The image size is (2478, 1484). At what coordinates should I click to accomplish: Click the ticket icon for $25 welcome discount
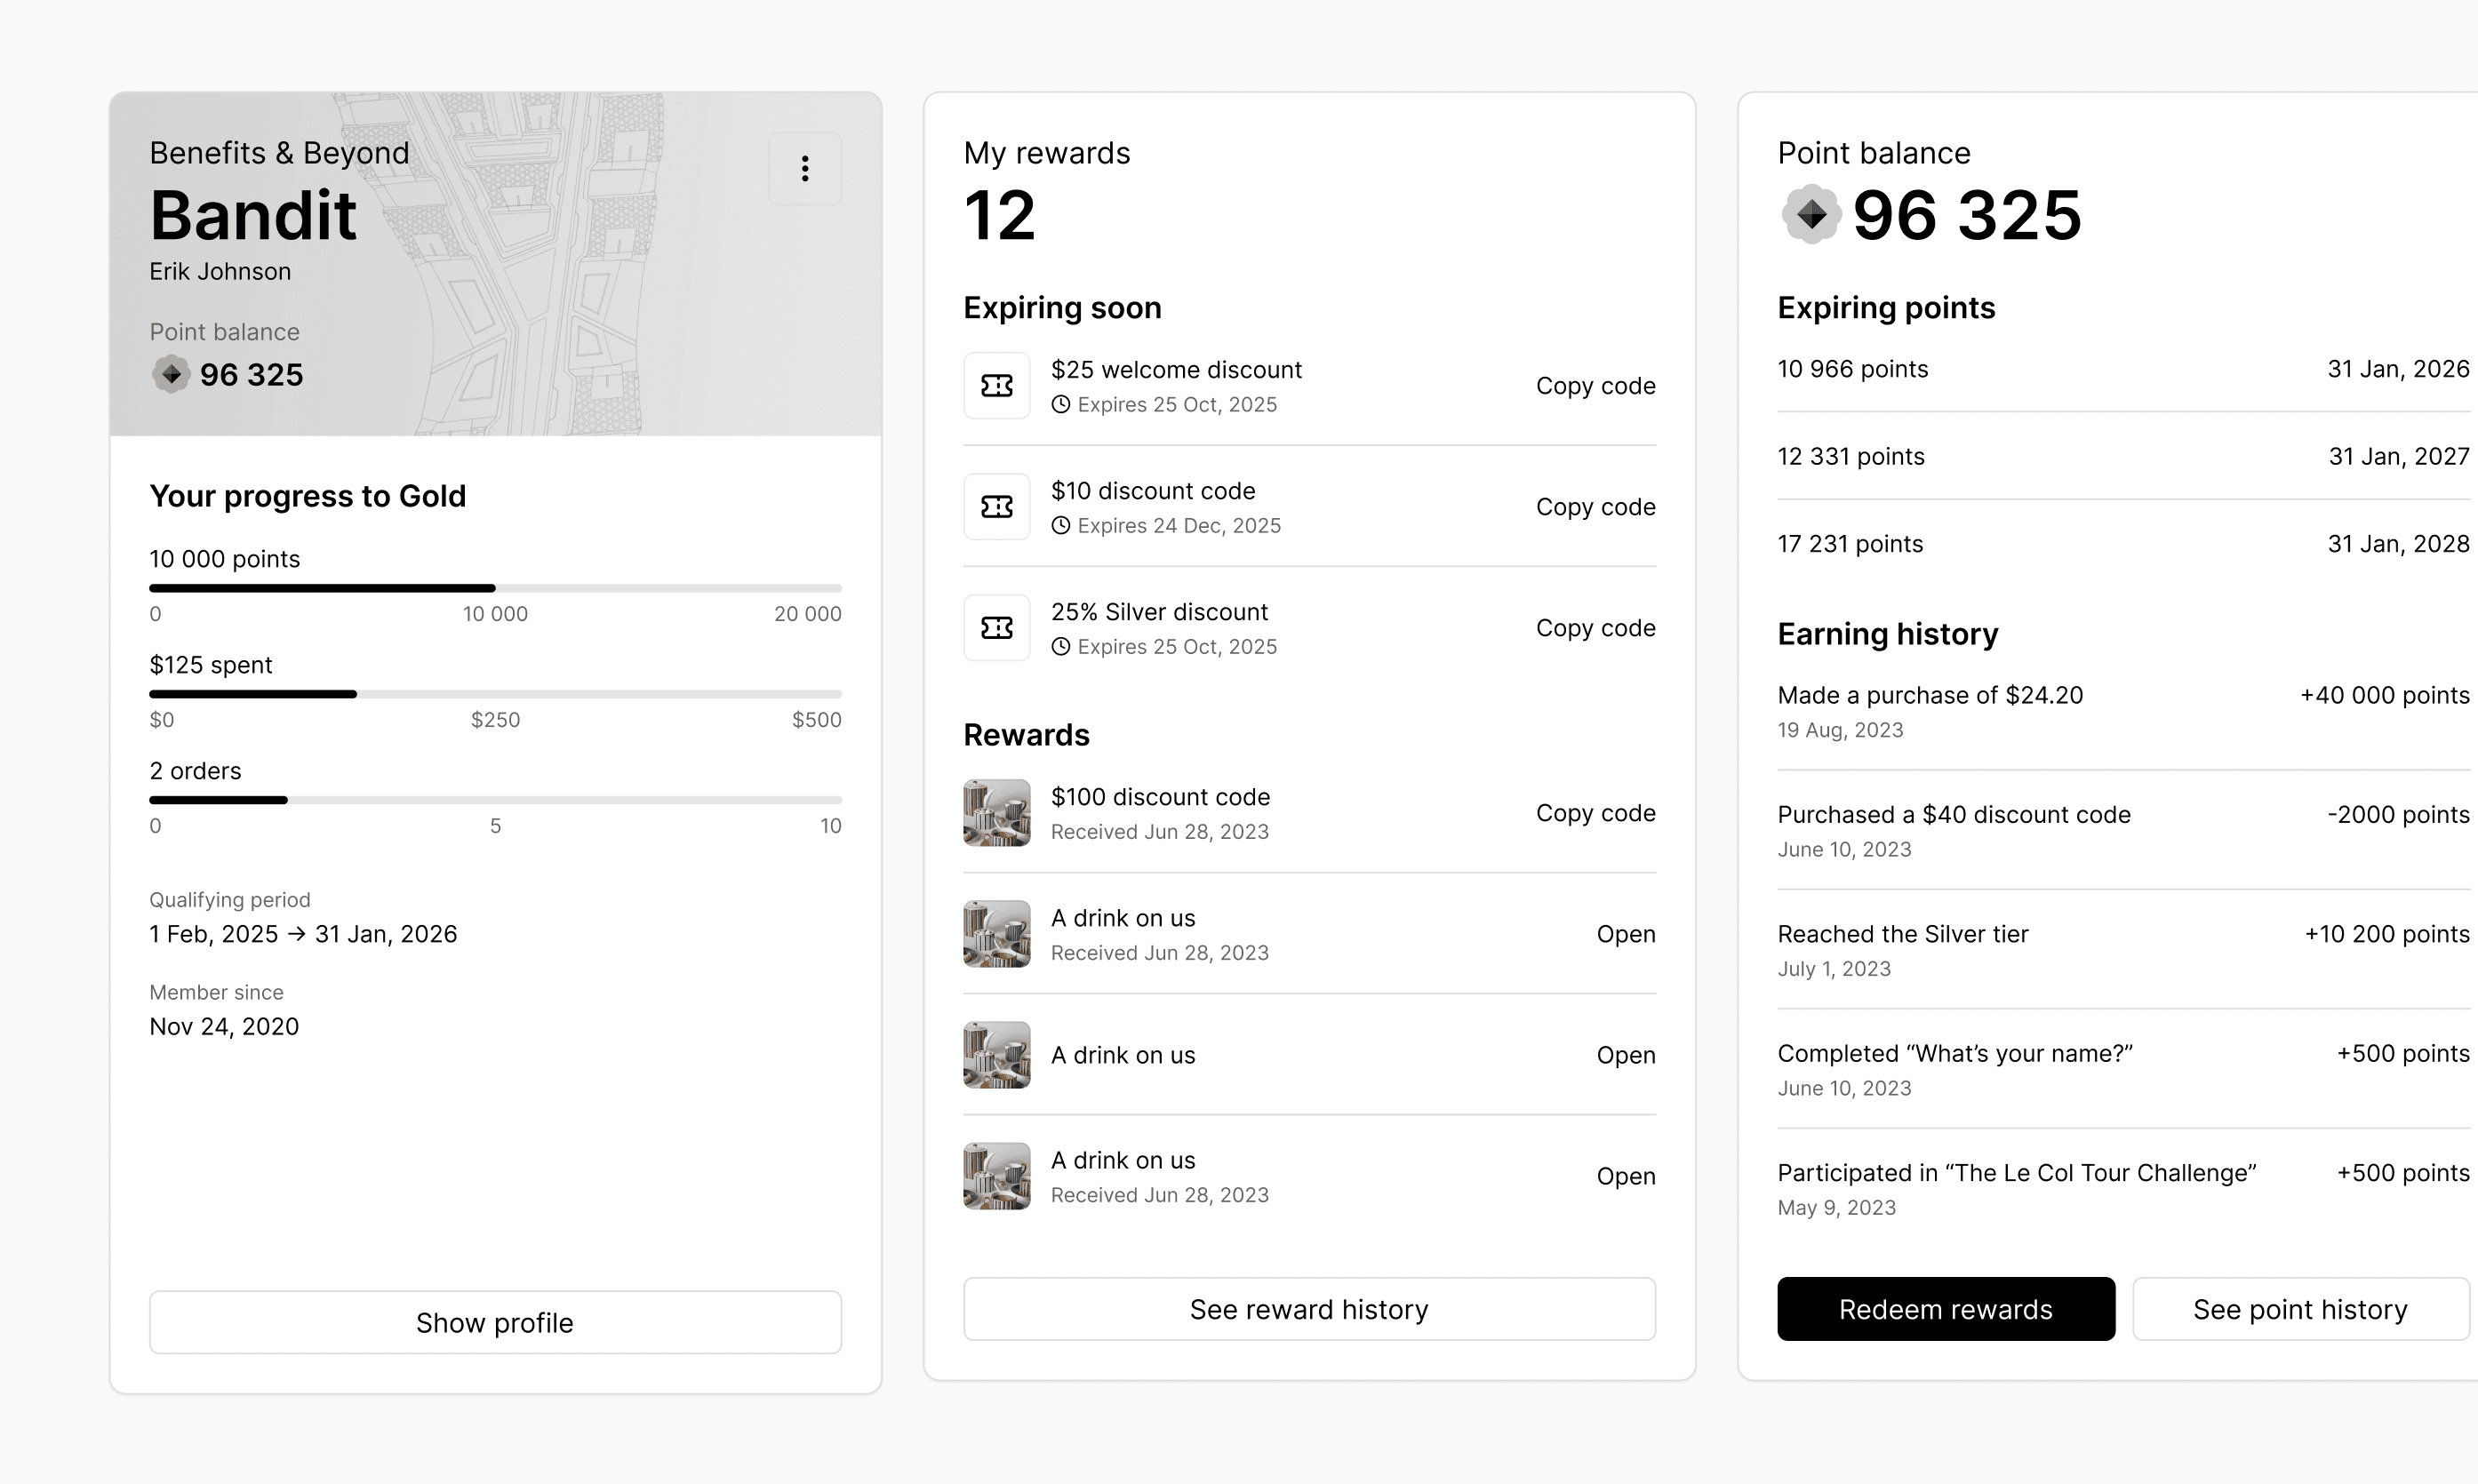996,386
